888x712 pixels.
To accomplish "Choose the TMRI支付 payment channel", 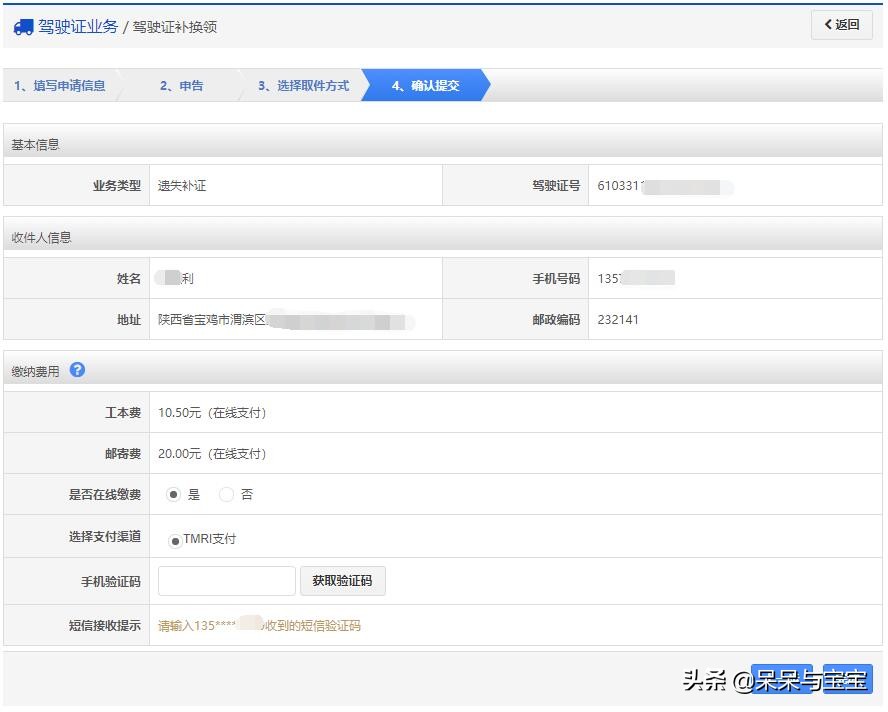I will click(175, 541).
